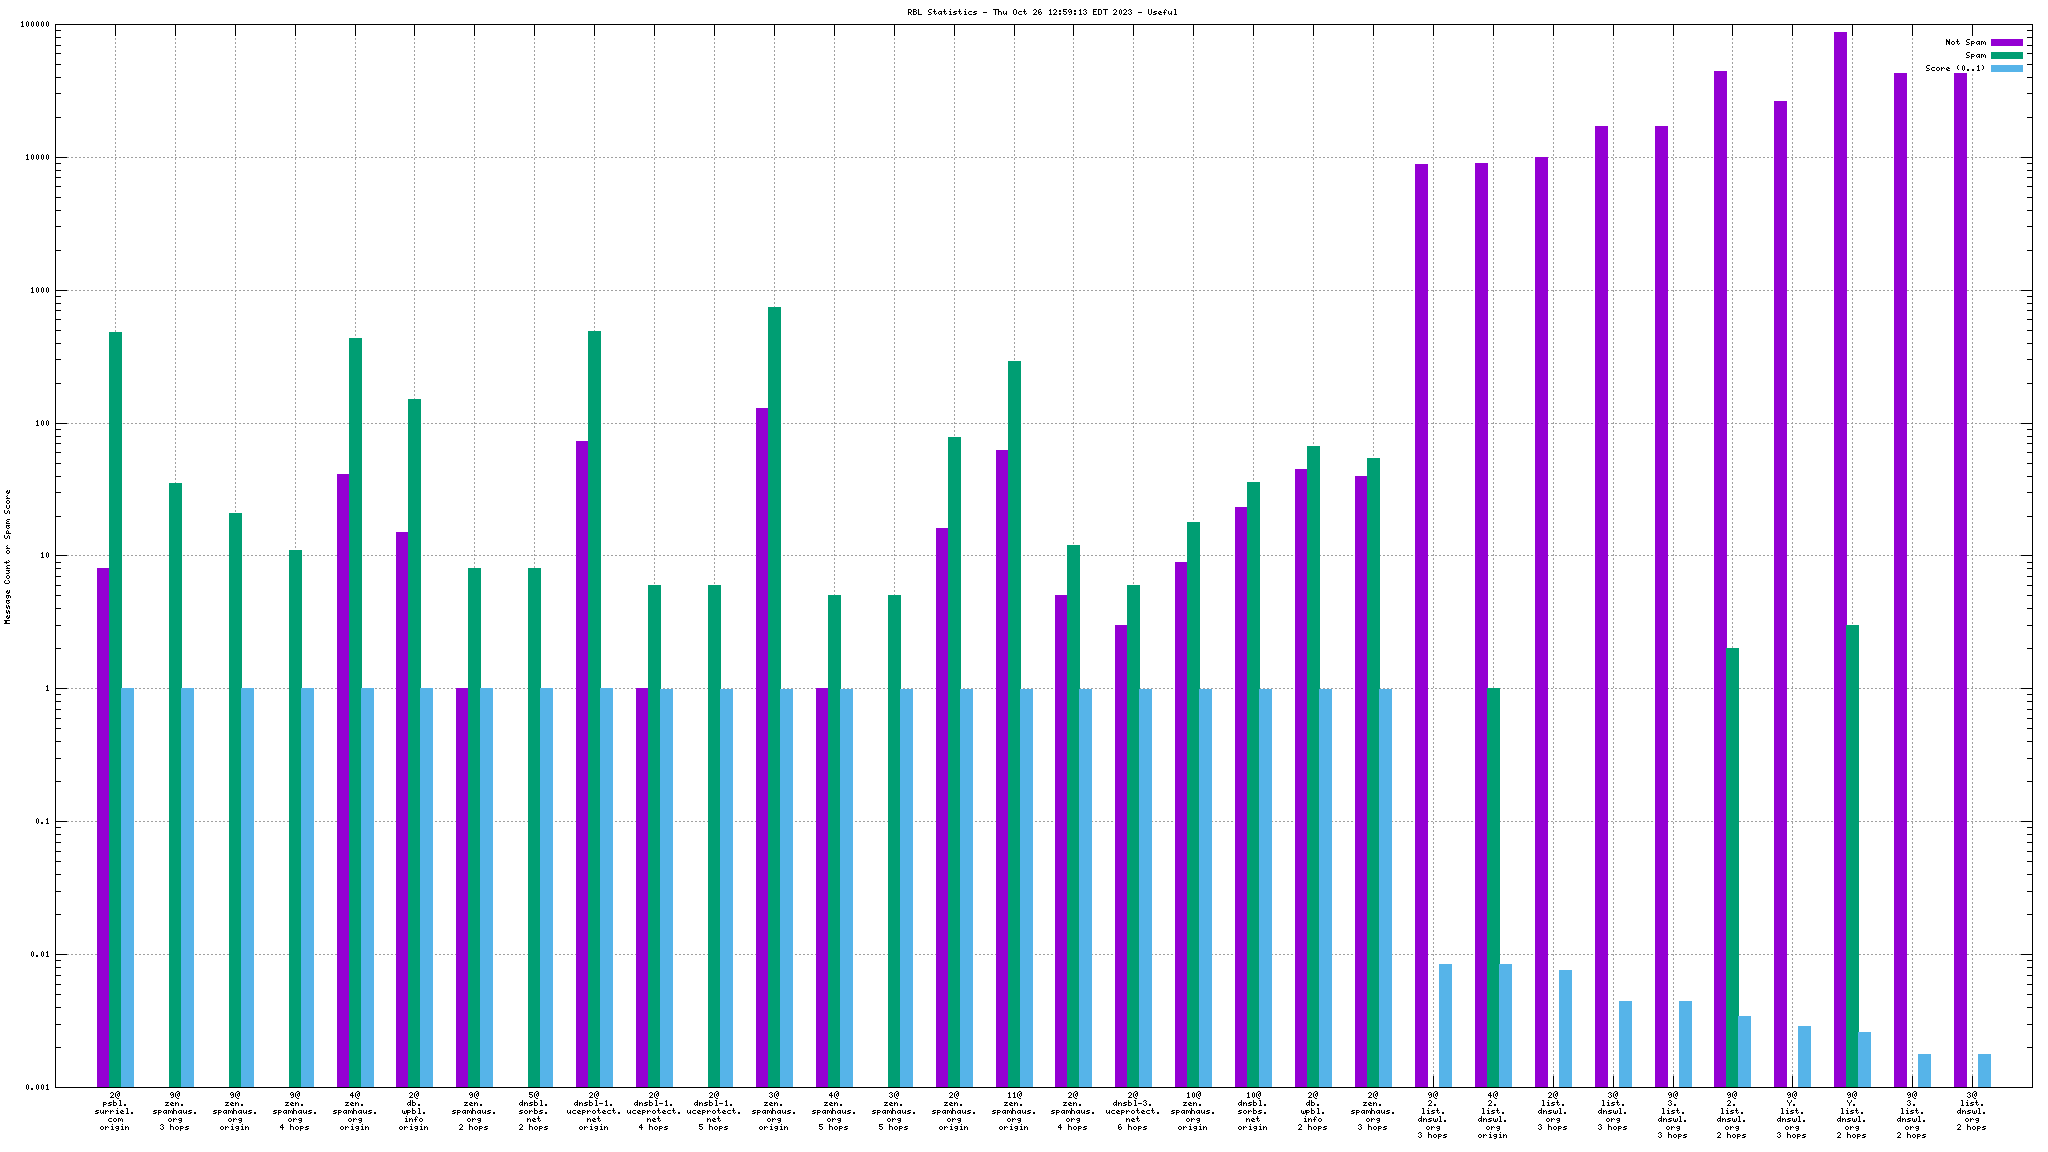Click the 11@ zen.spamhaus.org origin label

coord(1013,1111)
